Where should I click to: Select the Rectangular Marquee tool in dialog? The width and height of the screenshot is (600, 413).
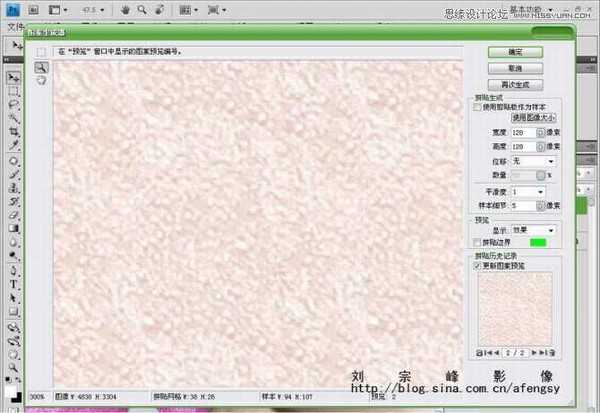point(41,51)
